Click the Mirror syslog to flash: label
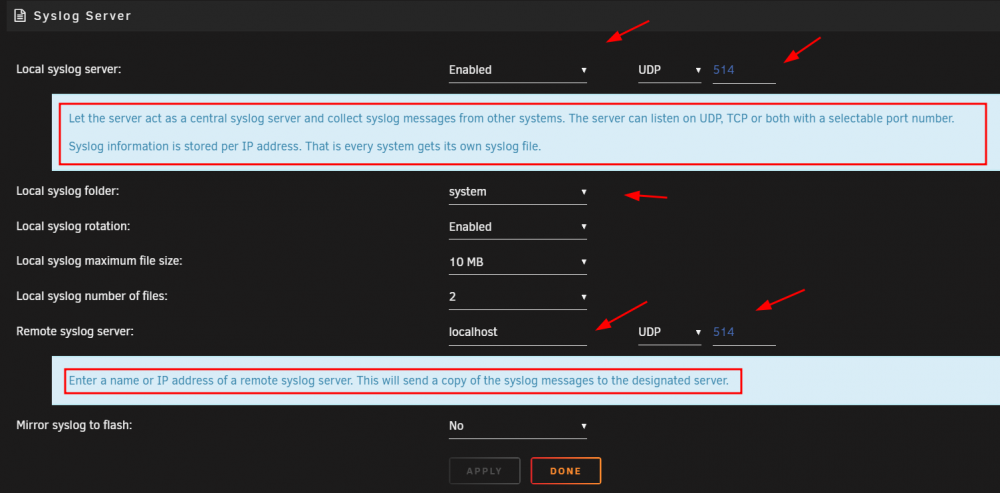This screenshot has height=493, width=1000. point(73,425)
